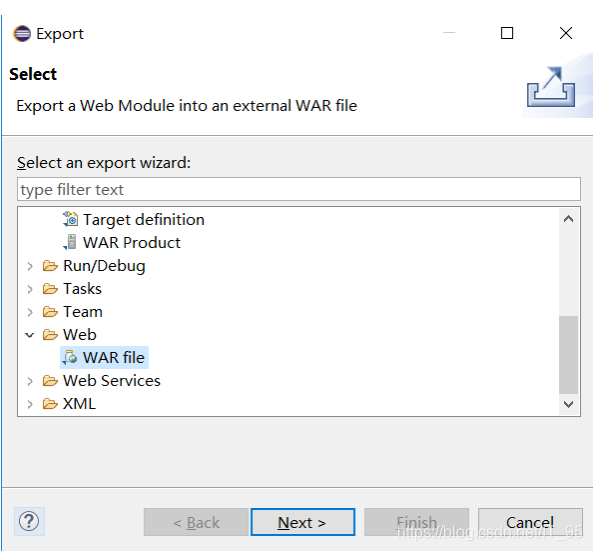The height and width of the screenshot is (551, 593).
Task: Click the Tasks folder icon
Action: pos(50,289)
